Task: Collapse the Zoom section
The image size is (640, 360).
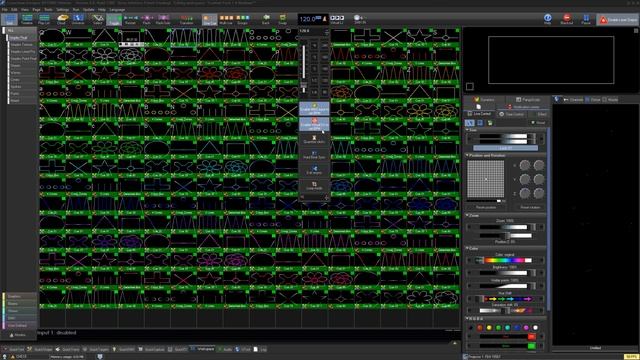Action: (x=467, y=215)
